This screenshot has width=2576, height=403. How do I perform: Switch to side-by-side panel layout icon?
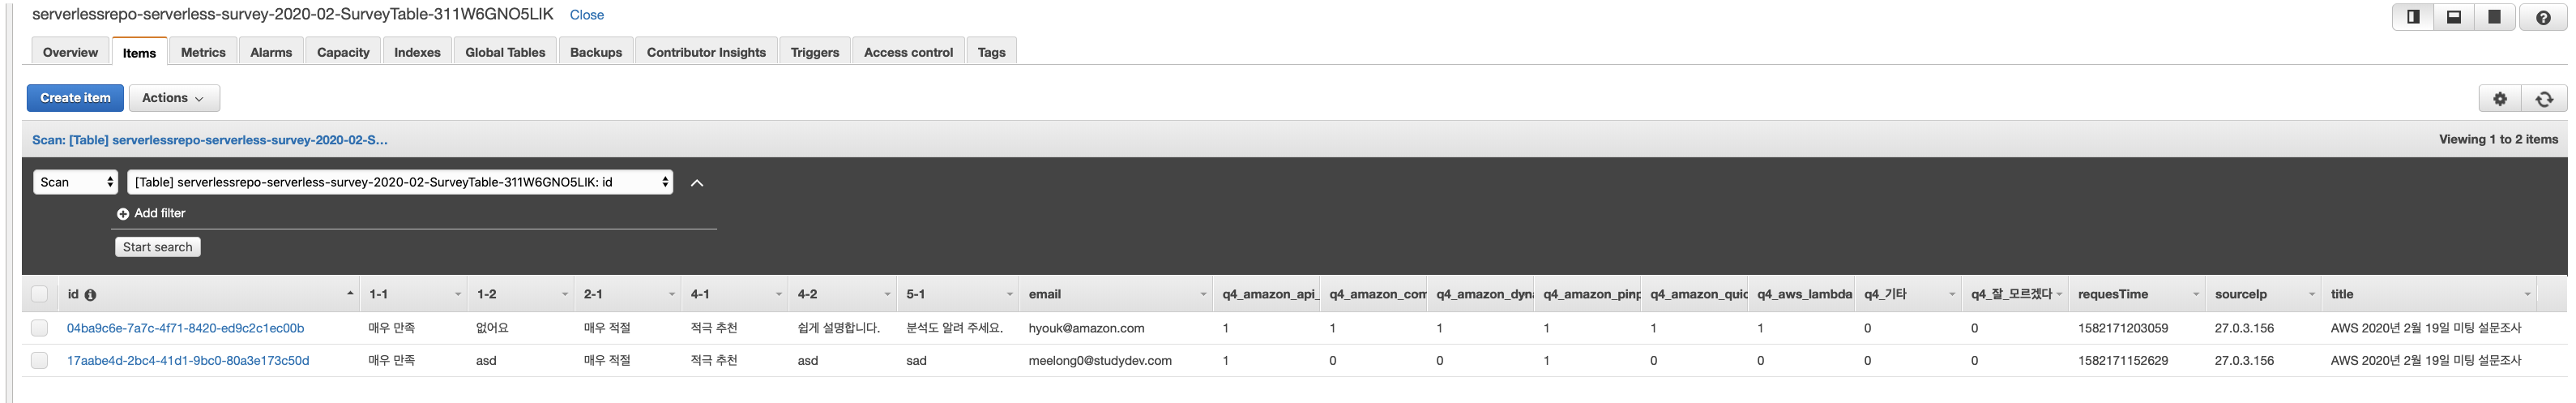2413,17
